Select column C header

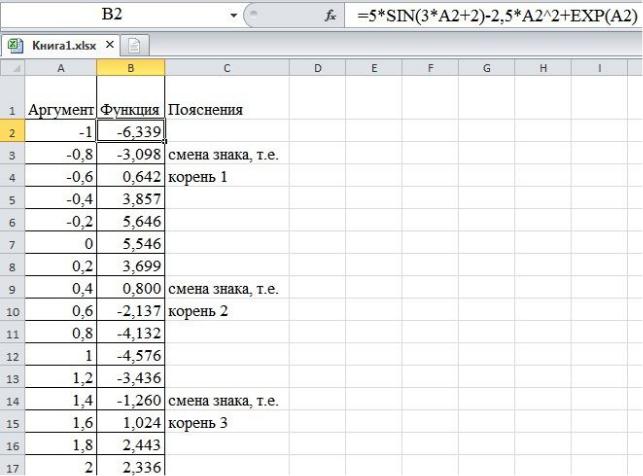click(227, 68)
